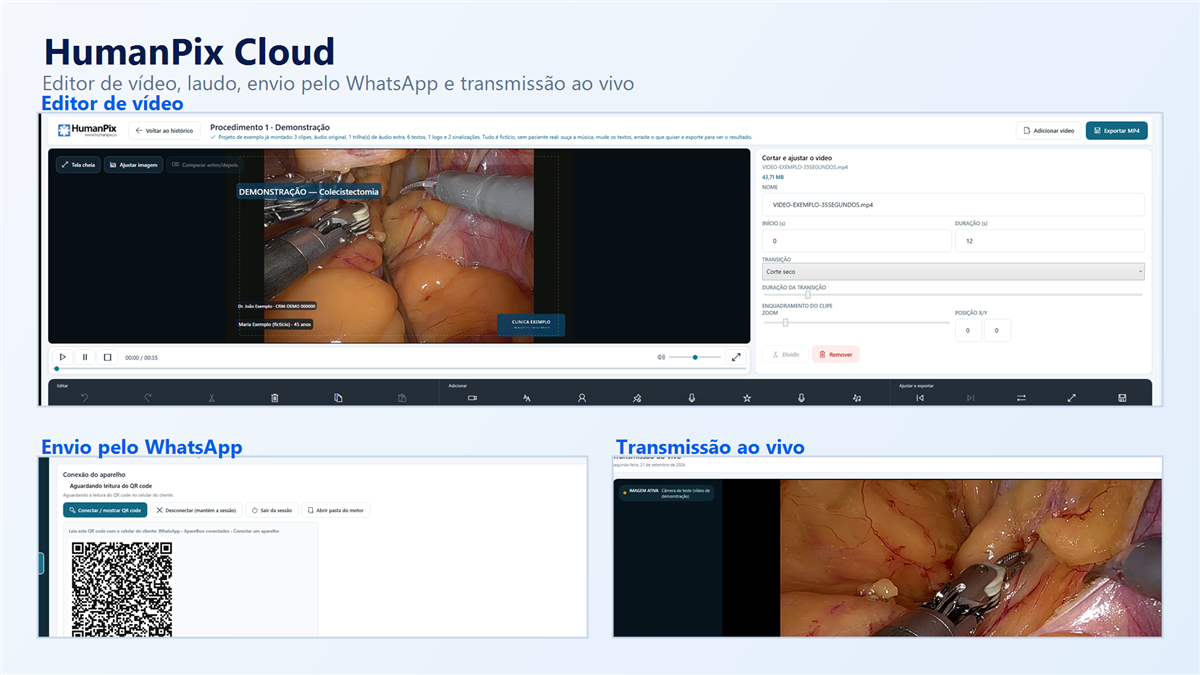Click Conectar / mostrar QR code button
Viewport: 1200px width, 675px height.
coord(105,510)
